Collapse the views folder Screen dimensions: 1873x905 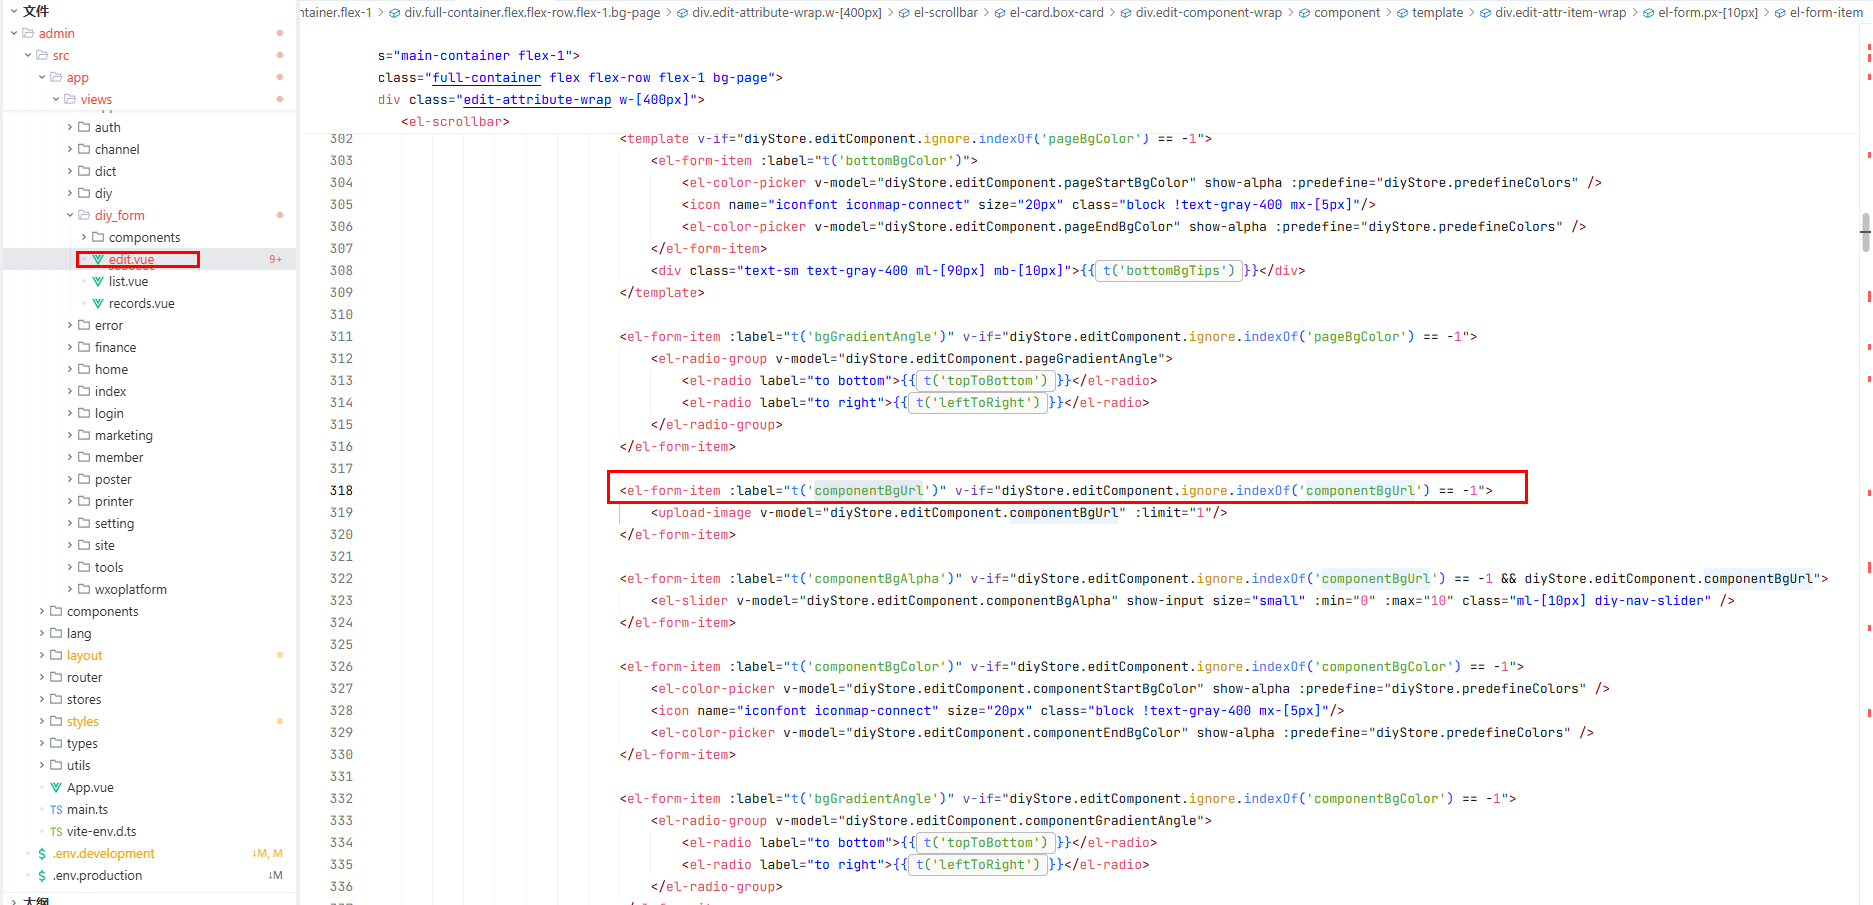(96, 100)
